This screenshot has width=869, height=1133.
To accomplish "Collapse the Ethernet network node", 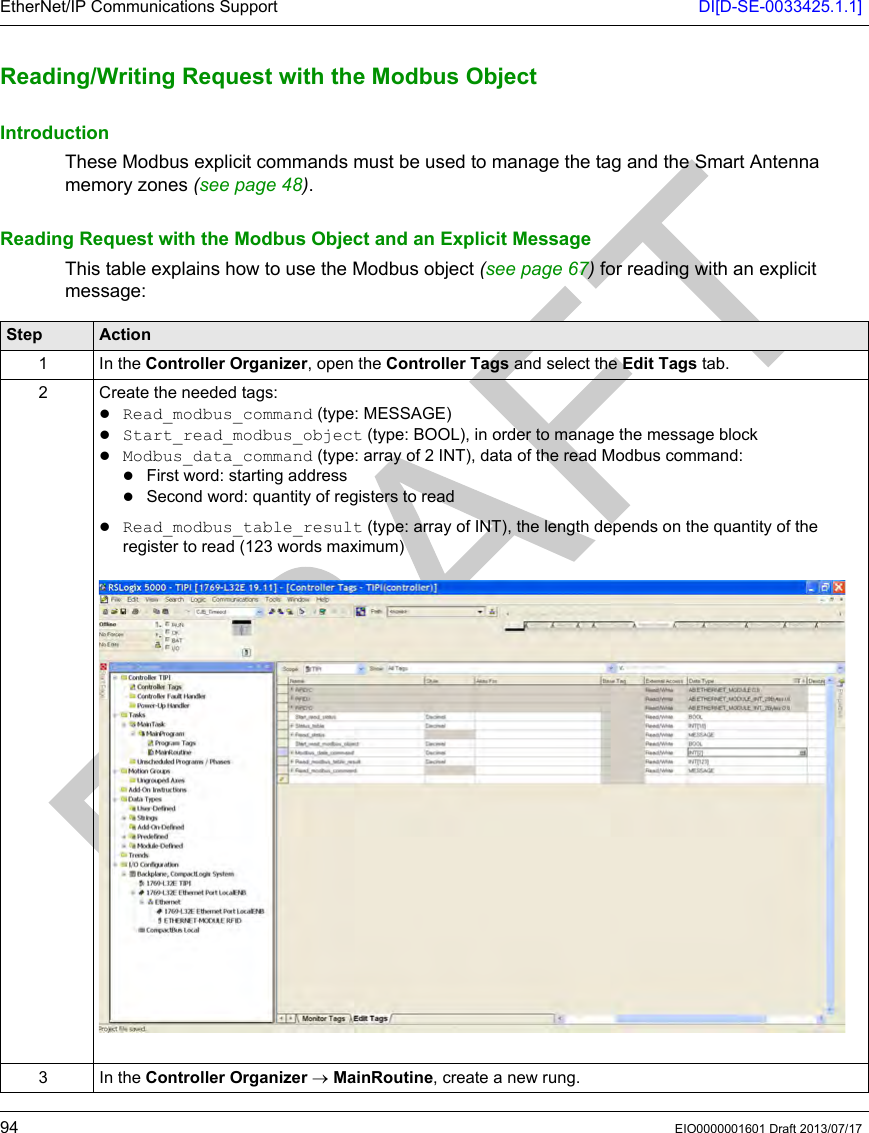I will tap(142, 902).
